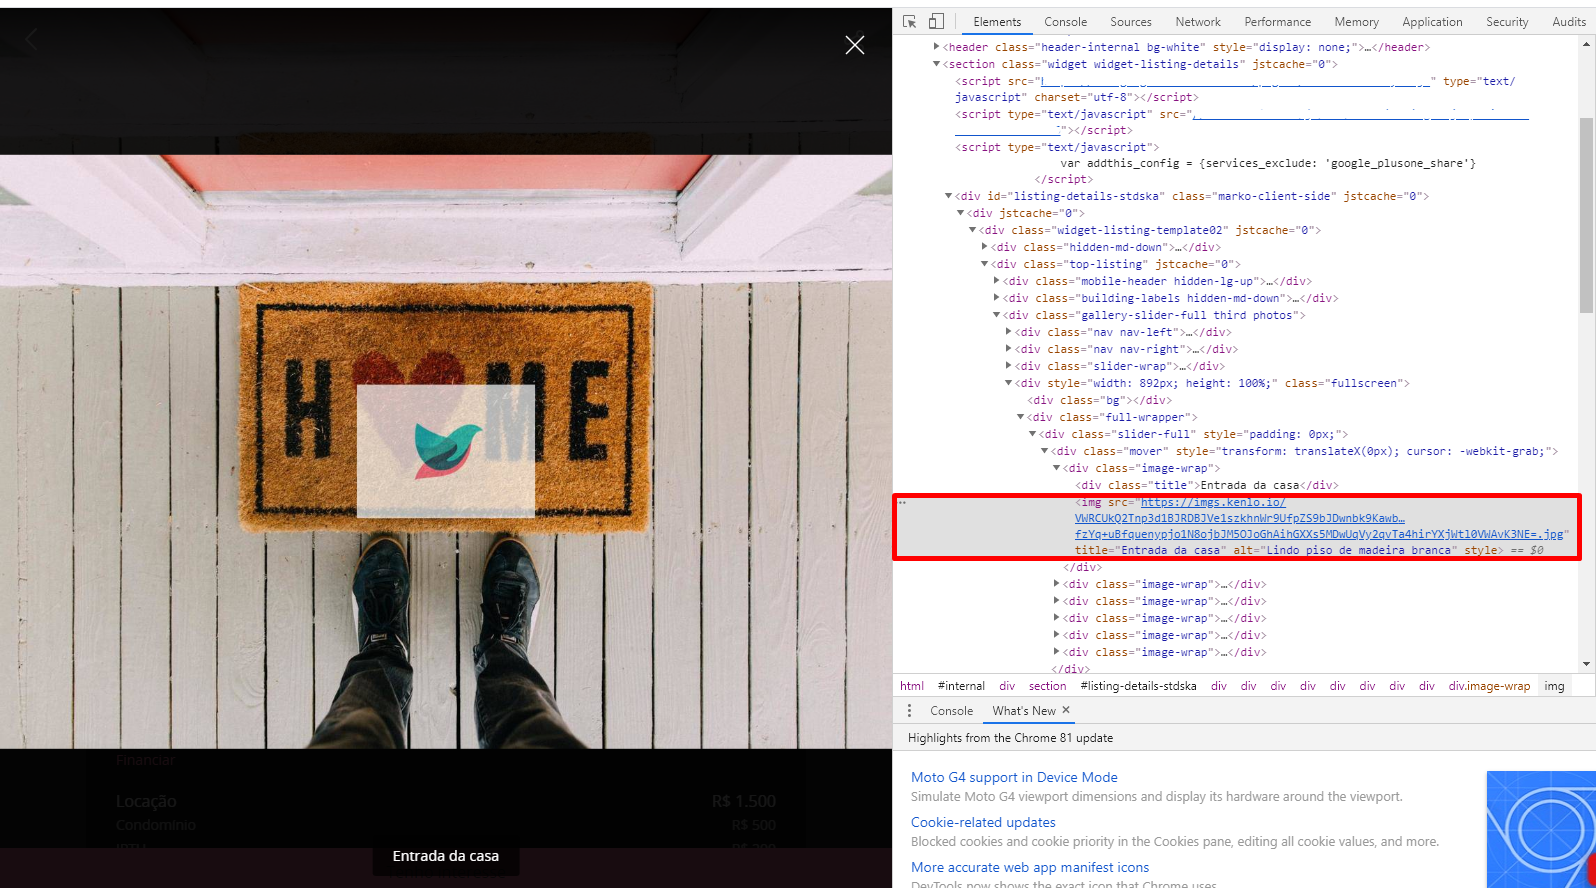Screen dimensions: 1596x888
Task: Collapse the top-listing div node
Action: tap(985, 264)
